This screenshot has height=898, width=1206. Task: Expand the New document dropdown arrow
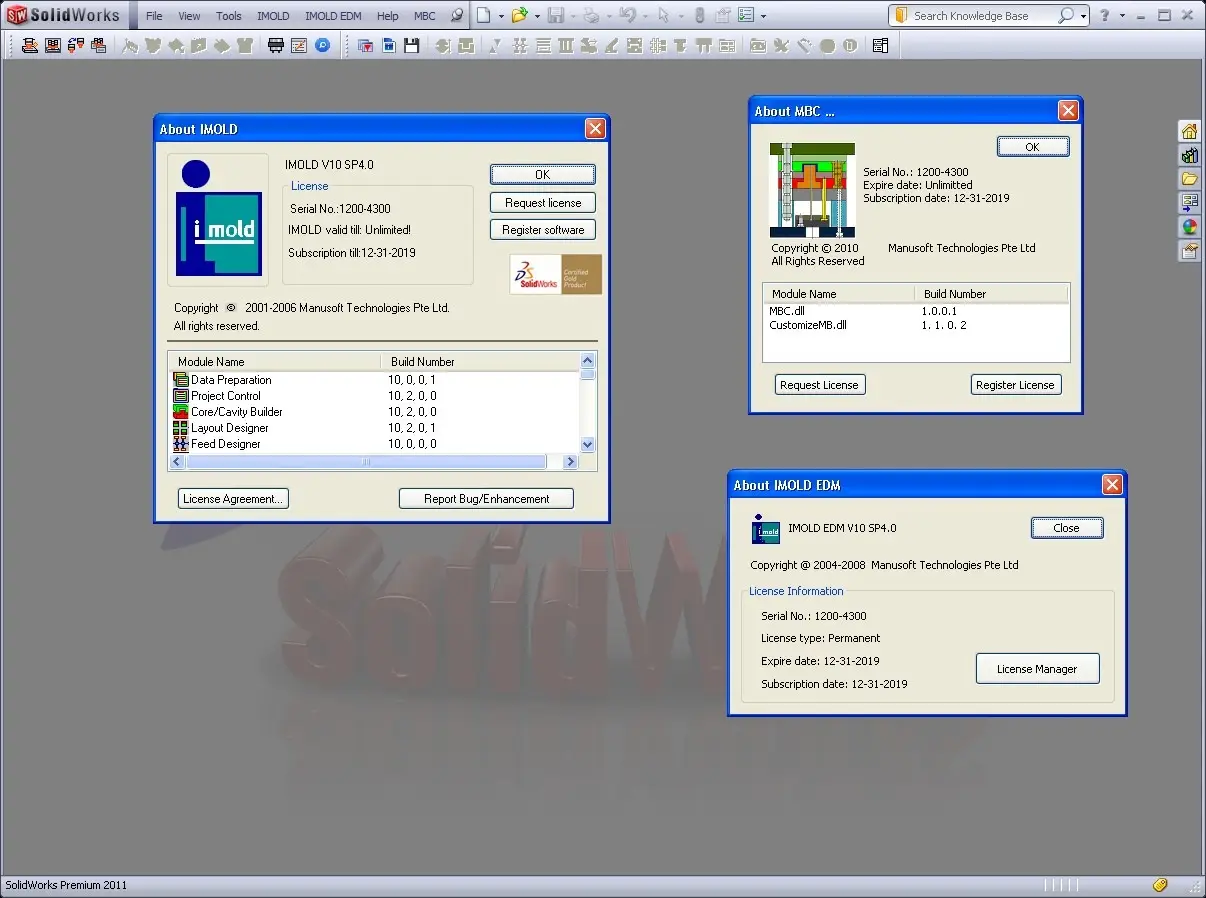[501, 16]
